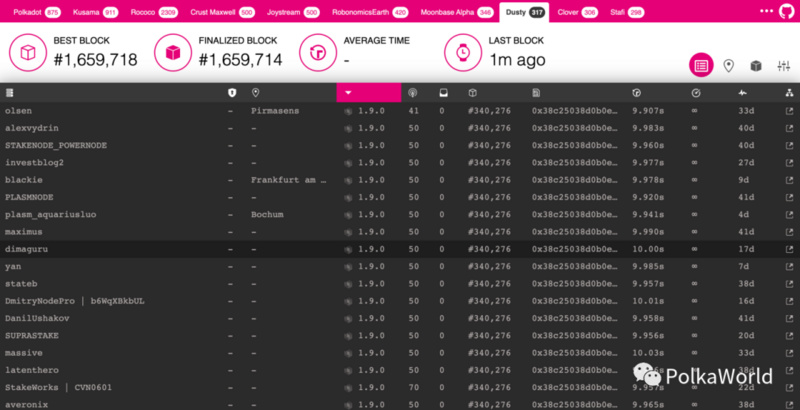The image size is (800, 410).
Task: Select the DanilUshakov node name
Action: click(x=37, y=318)
